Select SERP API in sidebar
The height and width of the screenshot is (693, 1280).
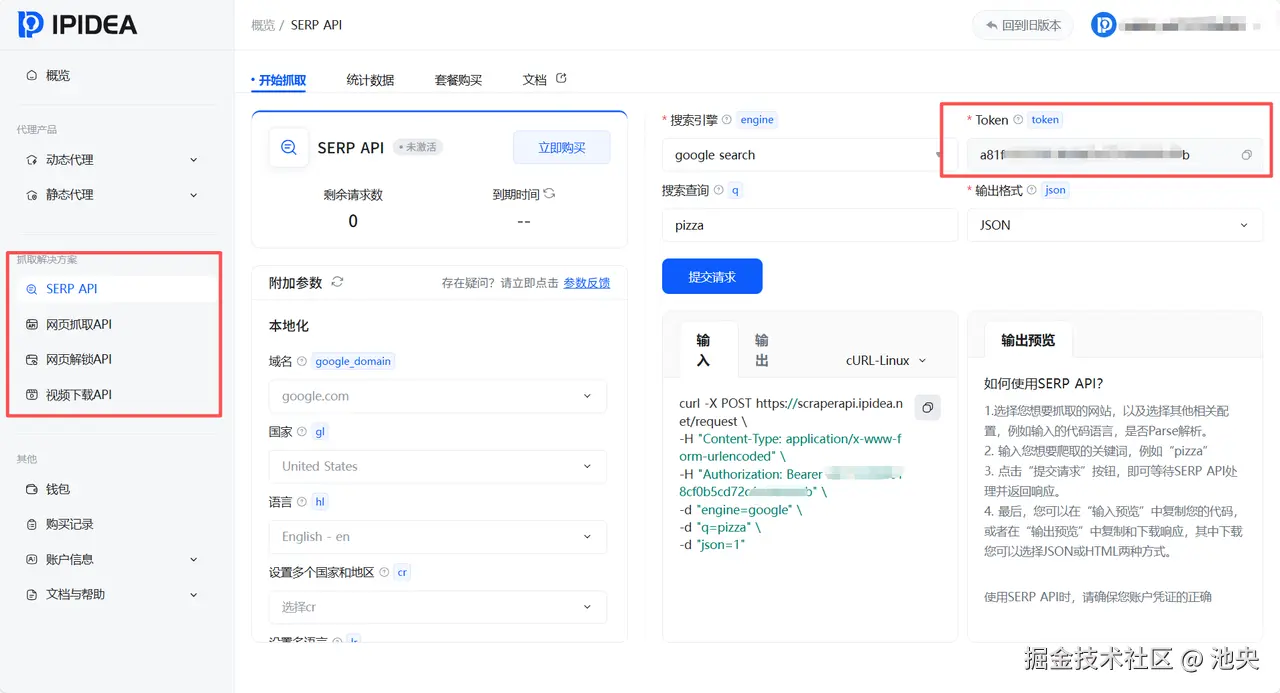click(117, 289)
